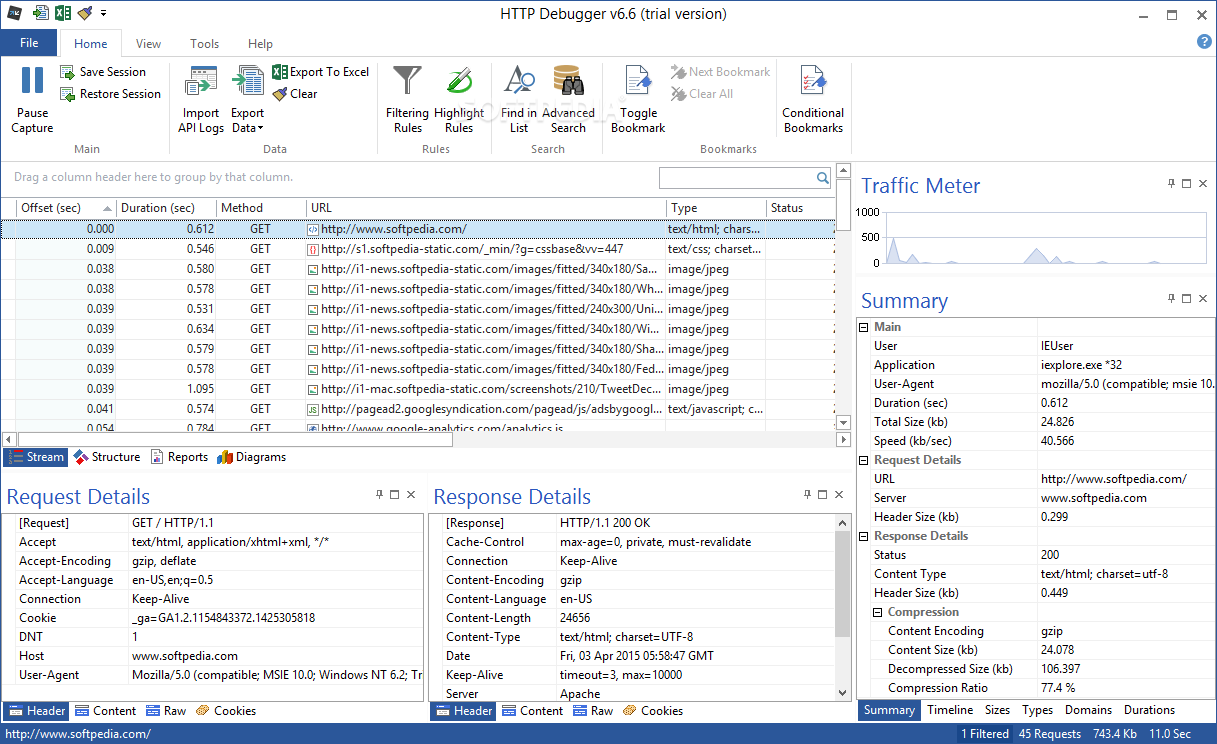1217x744 pixels.
Task: Open Highlight Rules tool
Action: [x=459, y=82]
